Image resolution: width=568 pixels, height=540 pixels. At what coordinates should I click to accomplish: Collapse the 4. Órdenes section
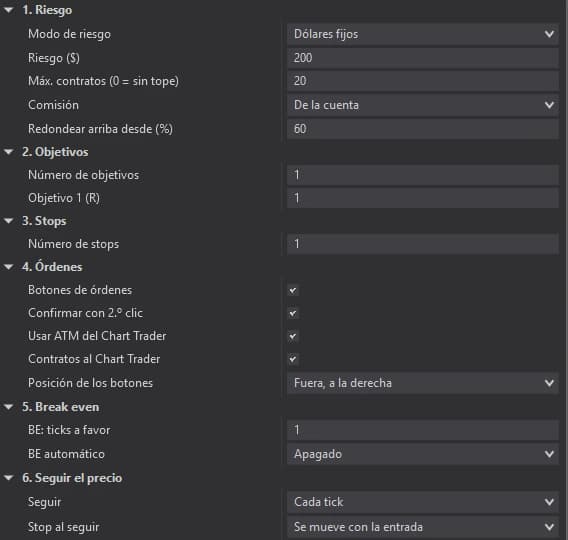coord(8,267)
